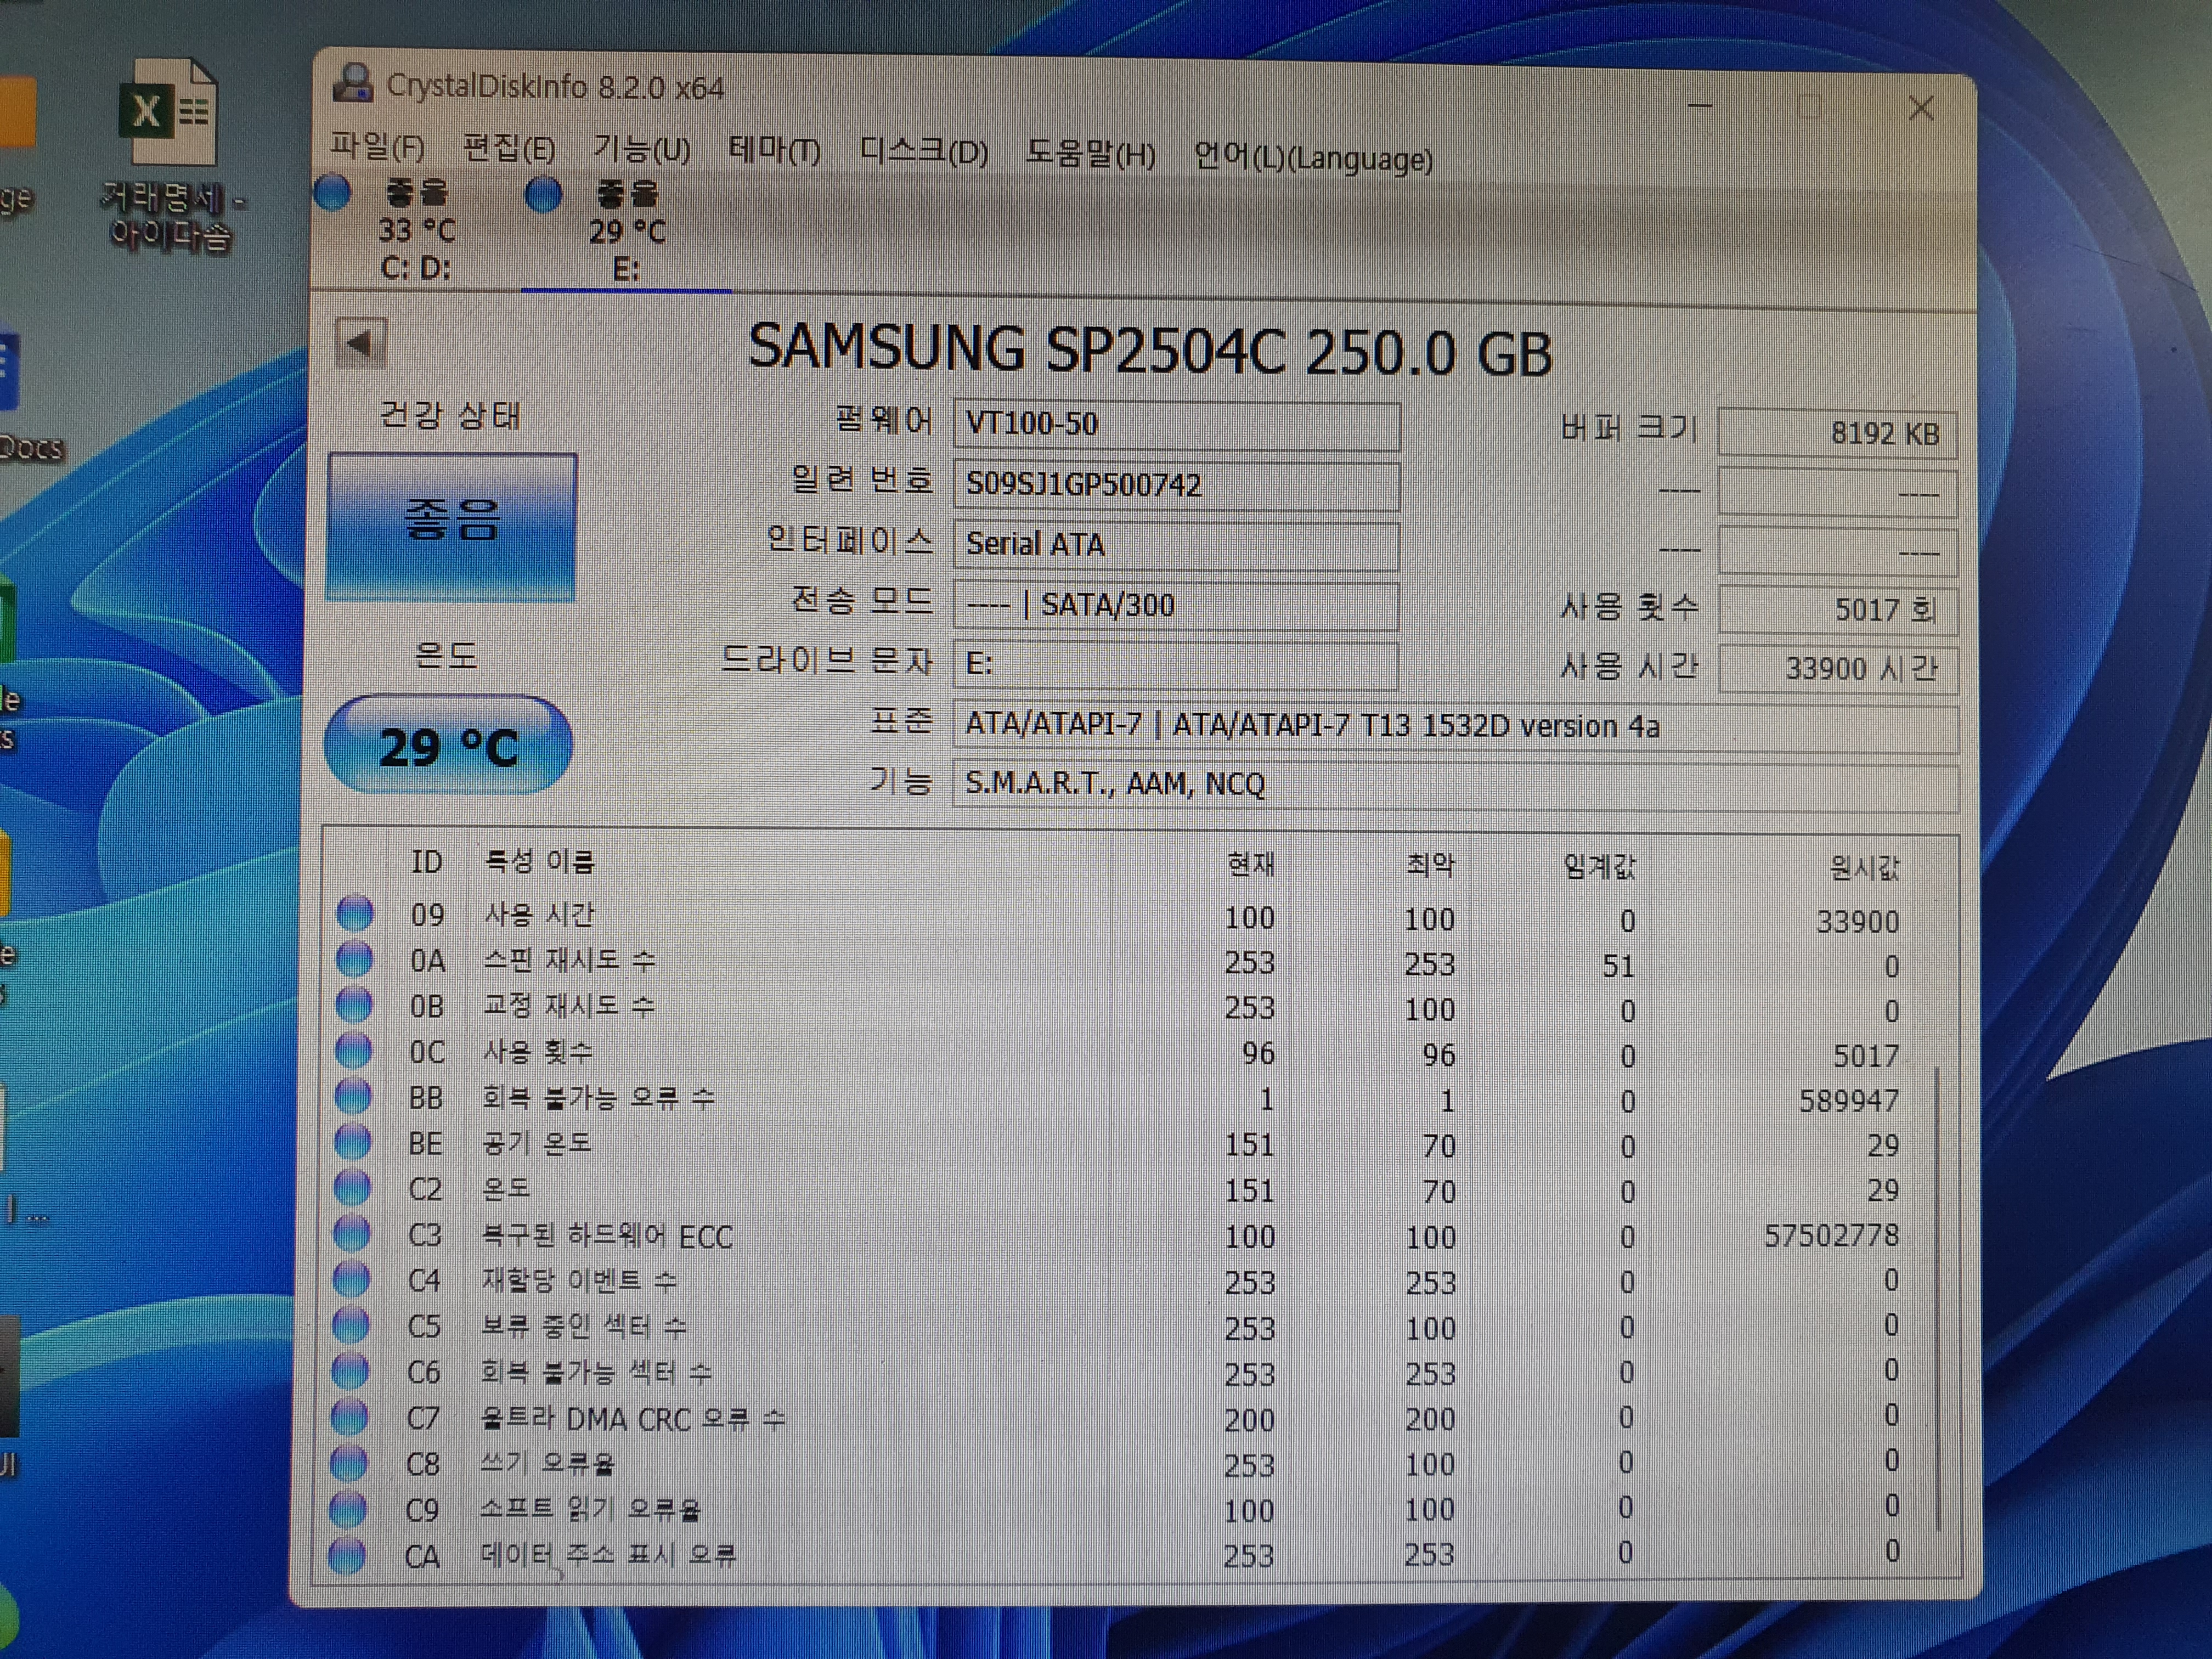The image size is (2212, 1659).
Task: Click the power on count 5017 회
Action: 1837,610
